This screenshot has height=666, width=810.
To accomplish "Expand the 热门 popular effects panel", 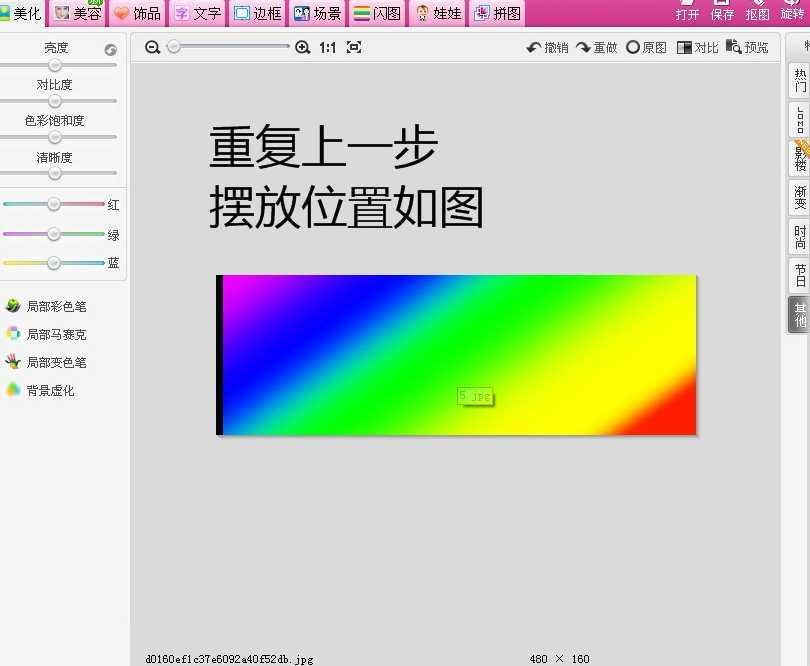I will (797, 80).
